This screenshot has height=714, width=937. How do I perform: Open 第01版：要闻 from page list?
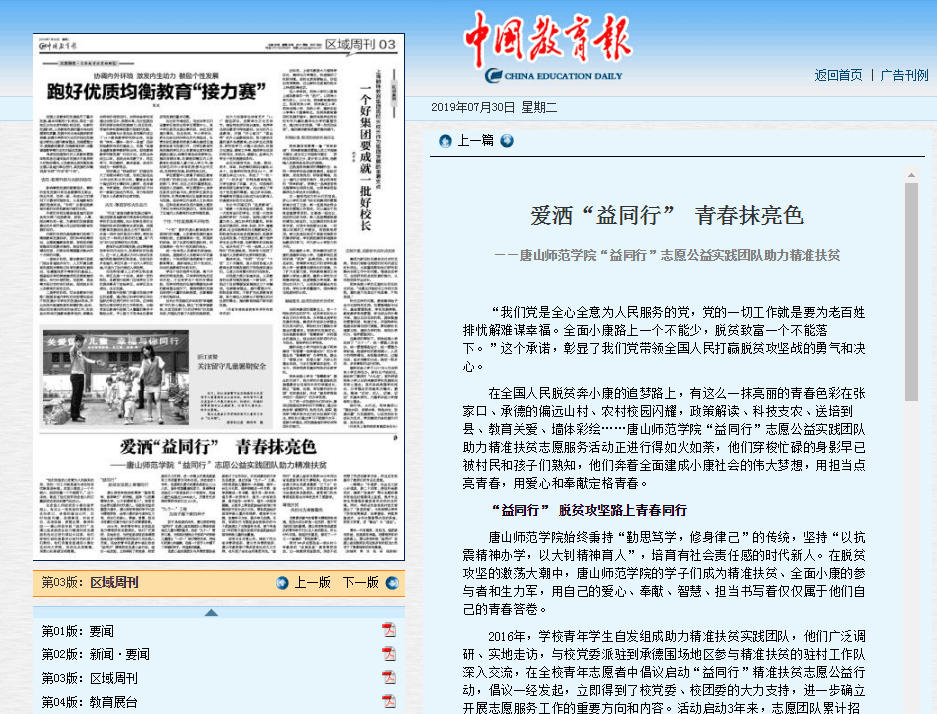77,631
